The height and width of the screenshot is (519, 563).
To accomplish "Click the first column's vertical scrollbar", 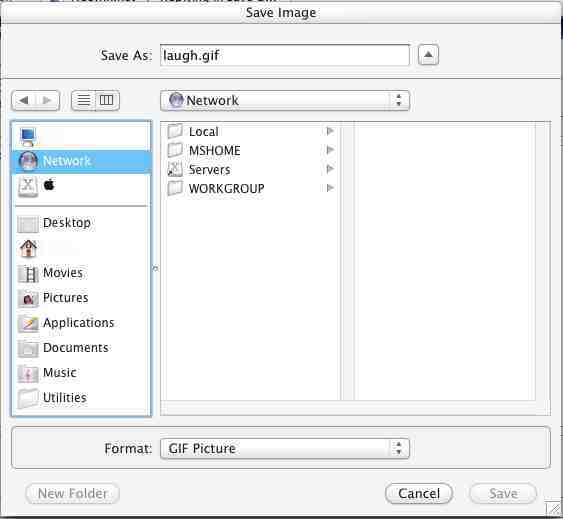I will click(347, 261).
